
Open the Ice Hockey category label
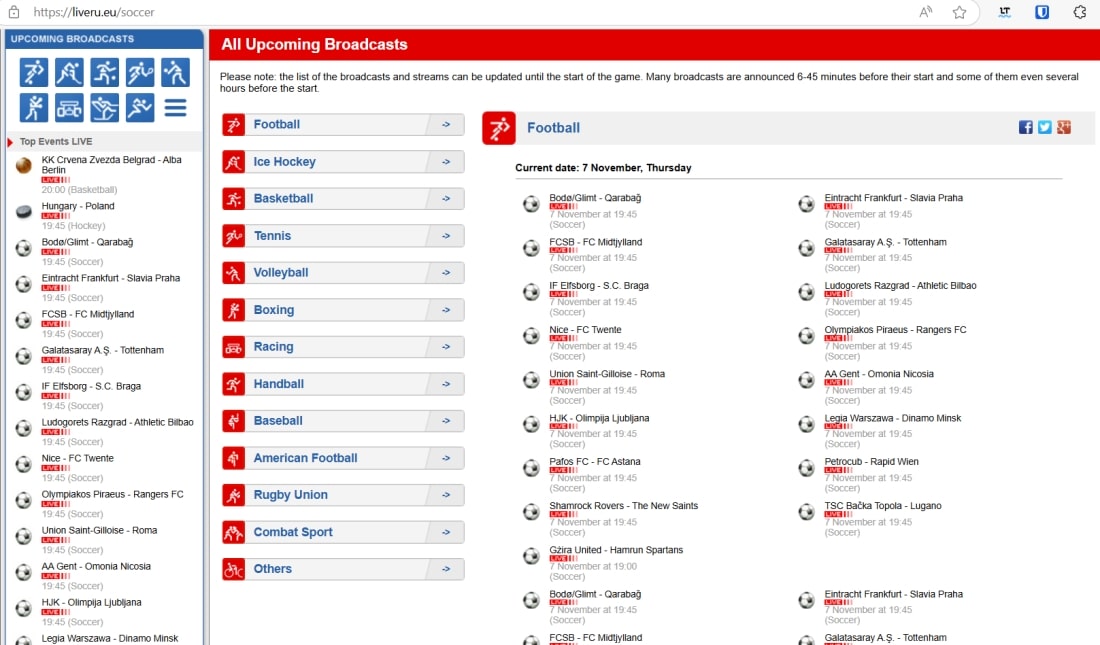284,162
